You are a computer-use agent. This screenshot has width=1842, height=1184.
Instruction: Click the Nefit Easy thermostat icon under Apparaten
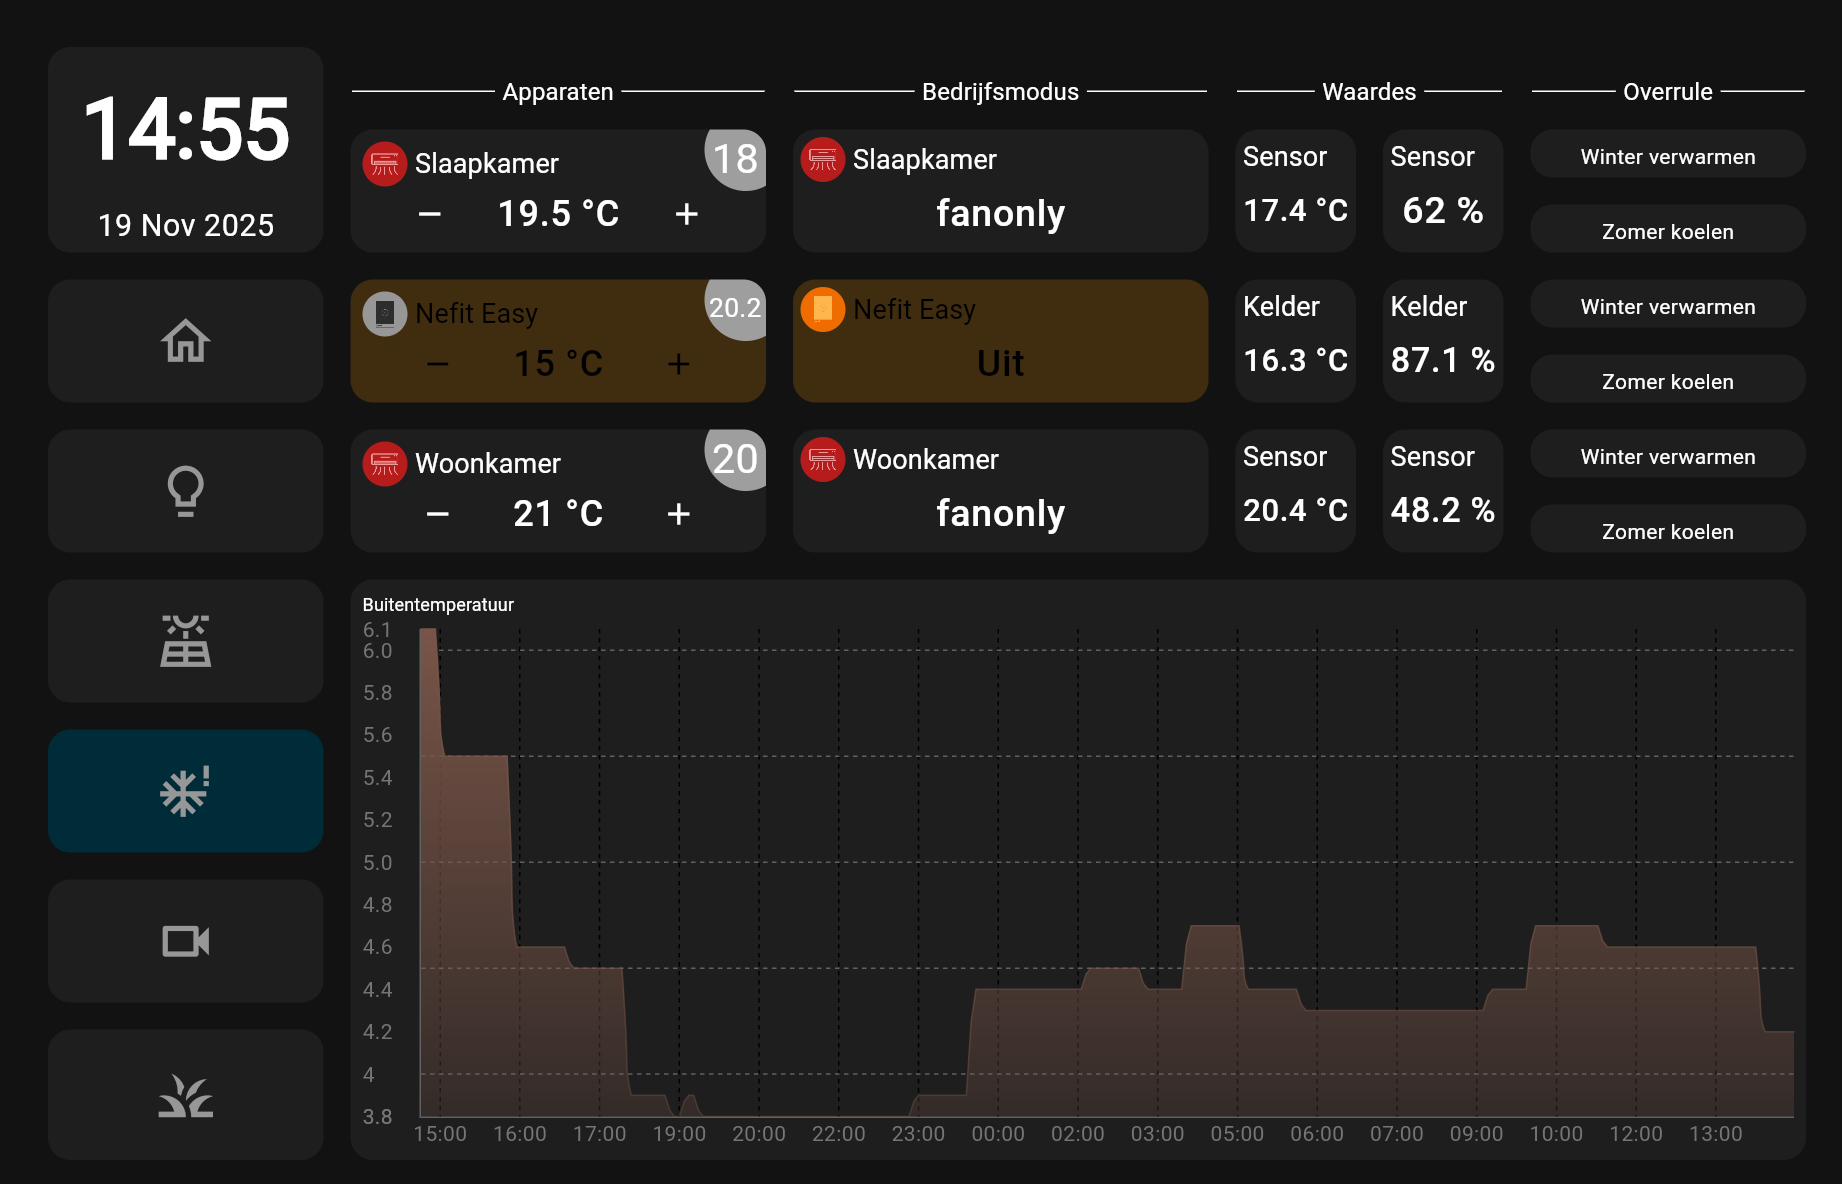[x=385, y=314]
